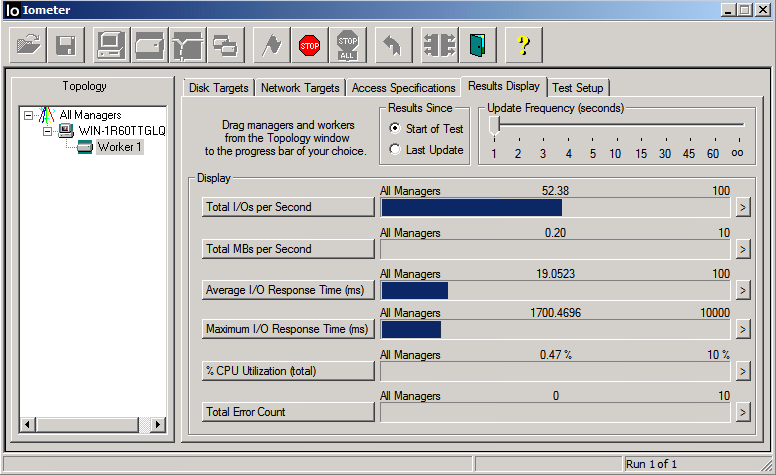
Task: Maximize the Iometer window
Action: point(744,10)
